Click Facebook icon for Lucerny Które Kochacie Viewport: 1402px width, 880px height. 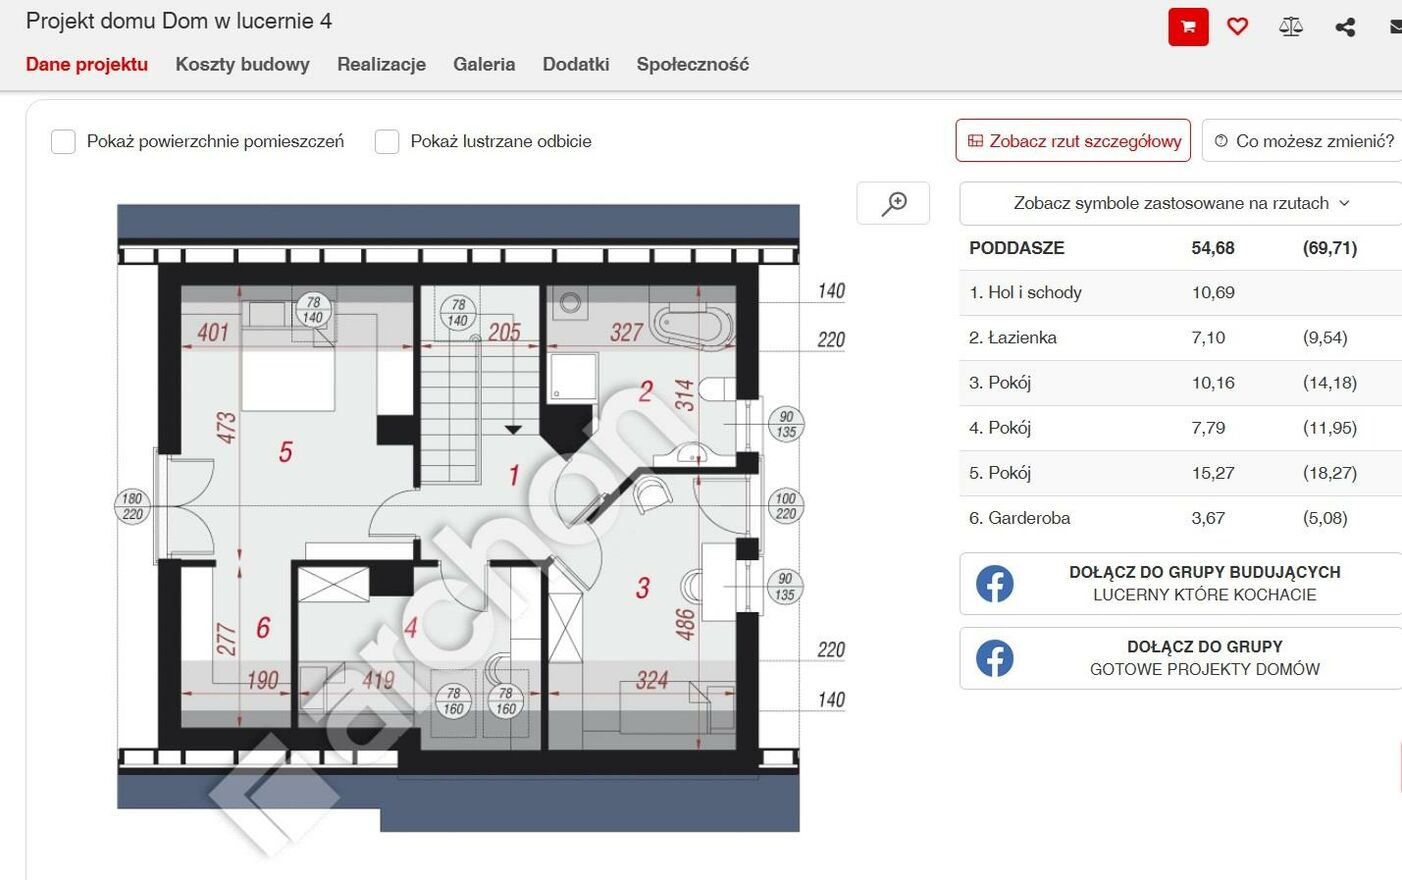[994, 583]
